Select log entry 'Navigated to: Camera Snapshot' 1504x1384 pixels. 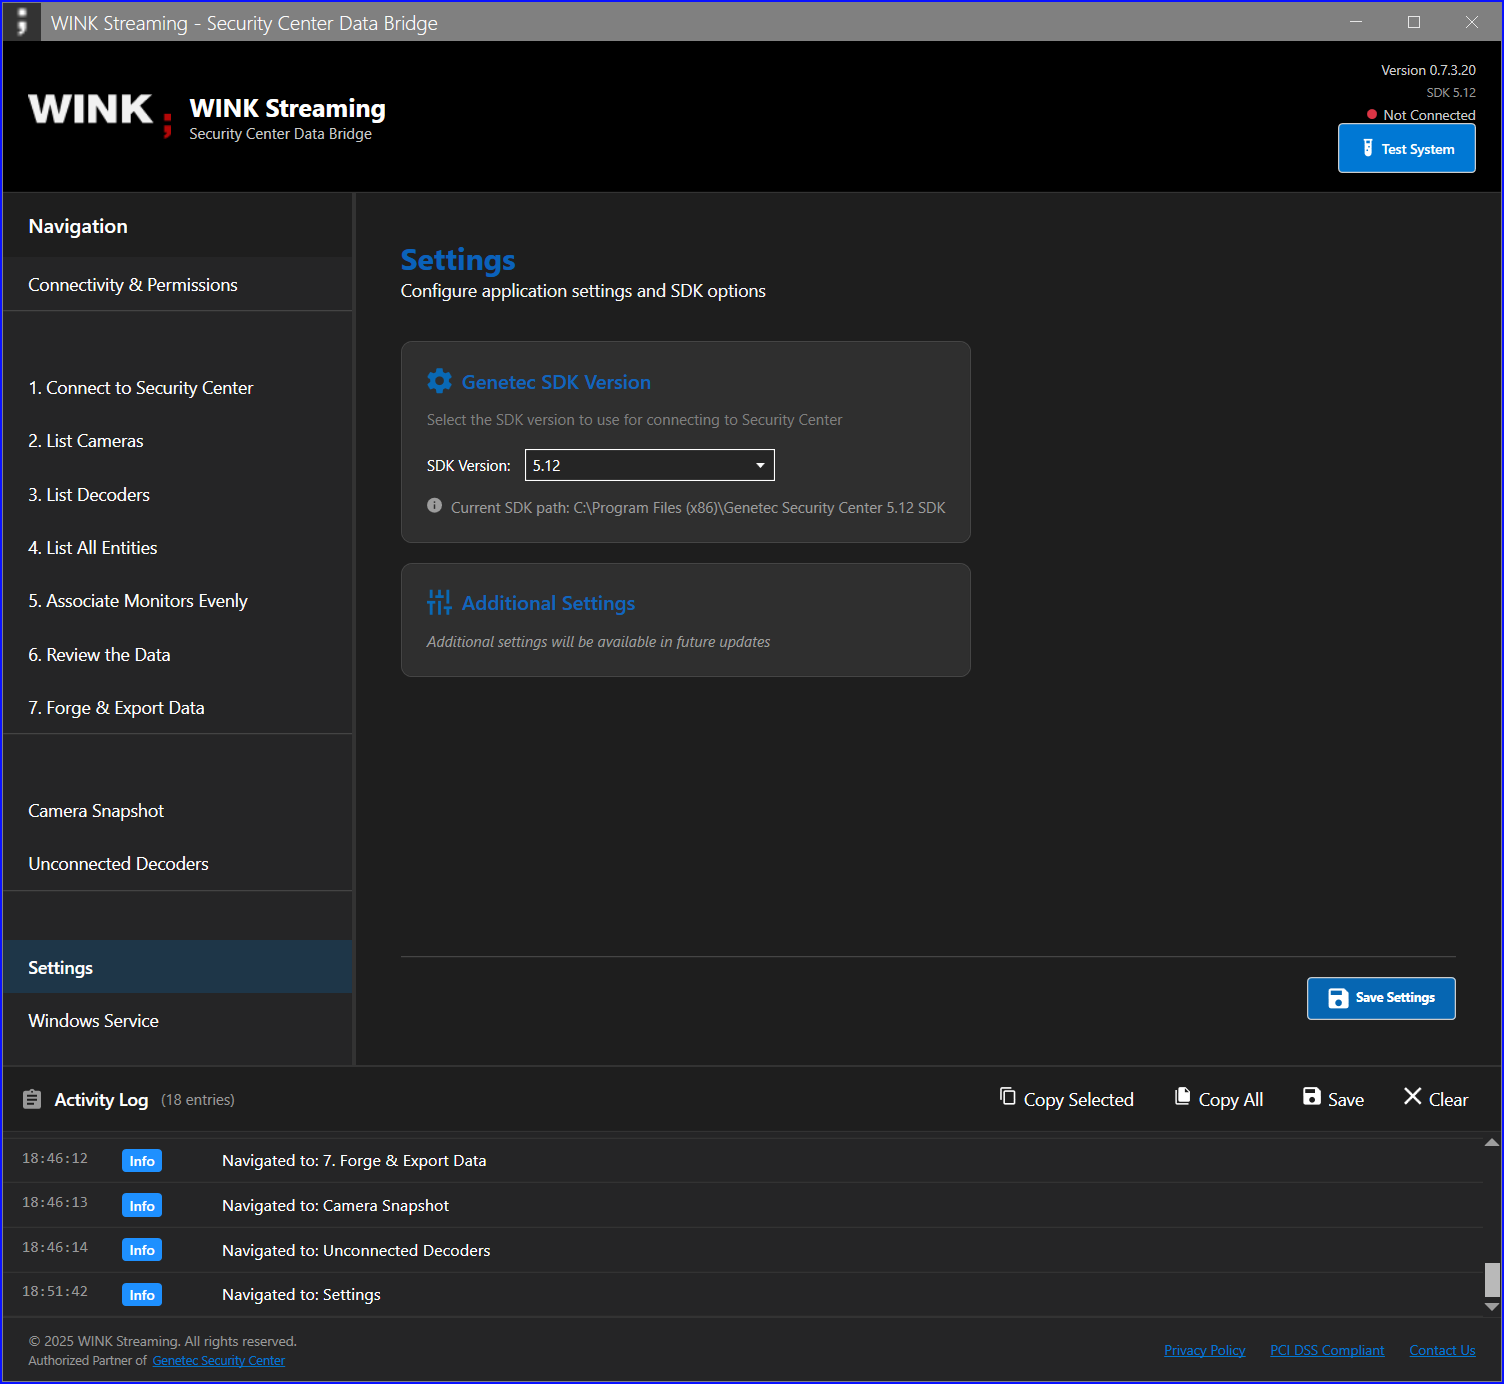point(742,1205)
